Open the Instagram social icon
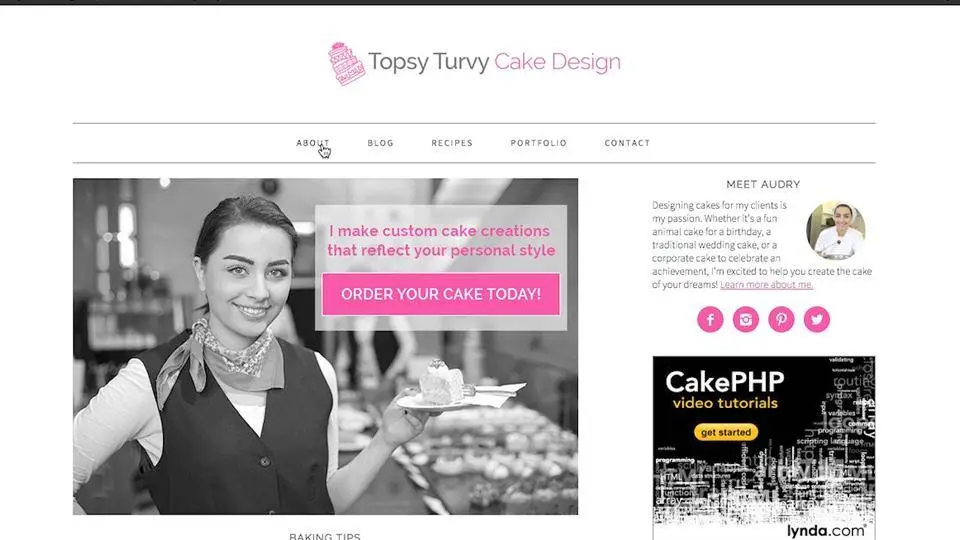Screen dimensions: 960x540 [746, 319]
